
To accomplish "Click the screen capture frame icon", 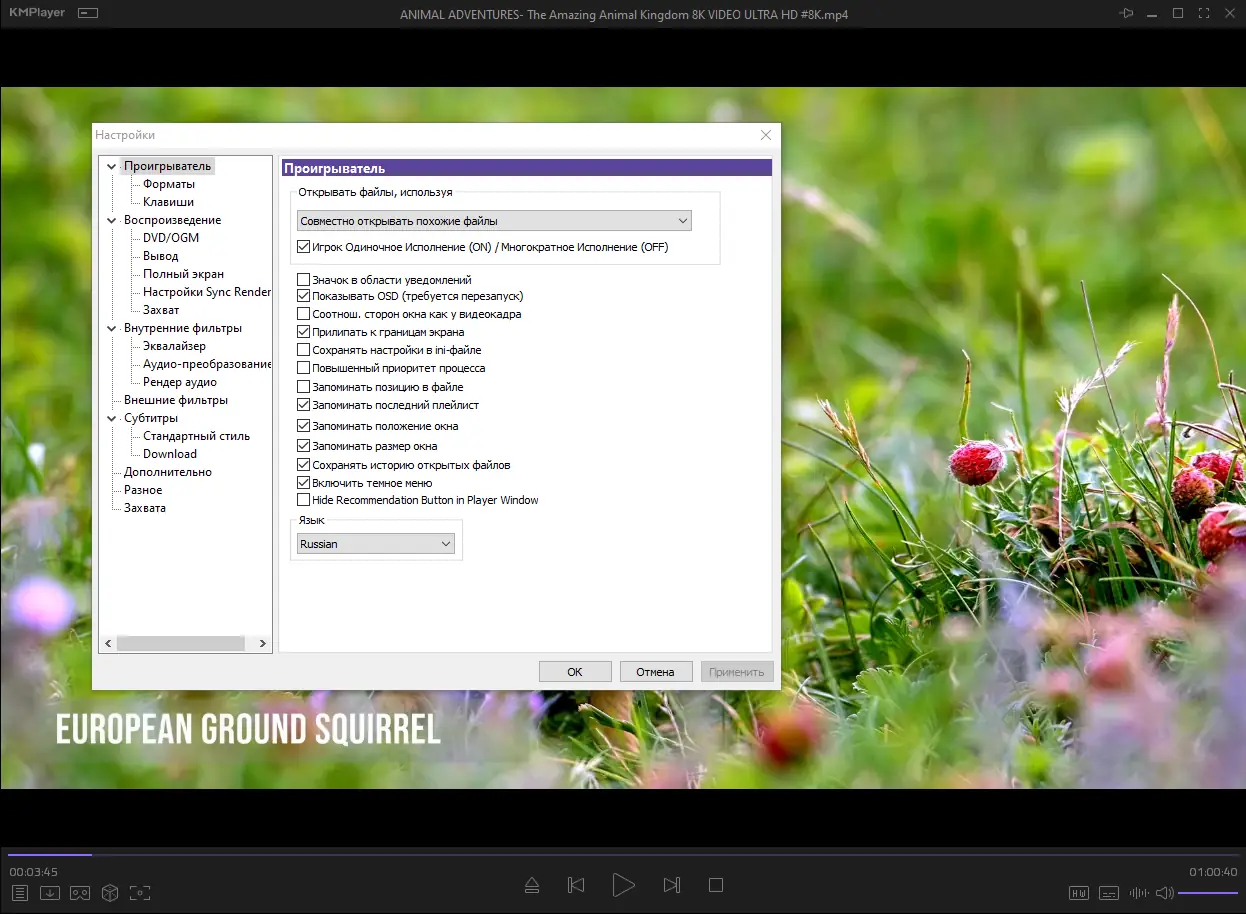I will click(x=140, y=893).
